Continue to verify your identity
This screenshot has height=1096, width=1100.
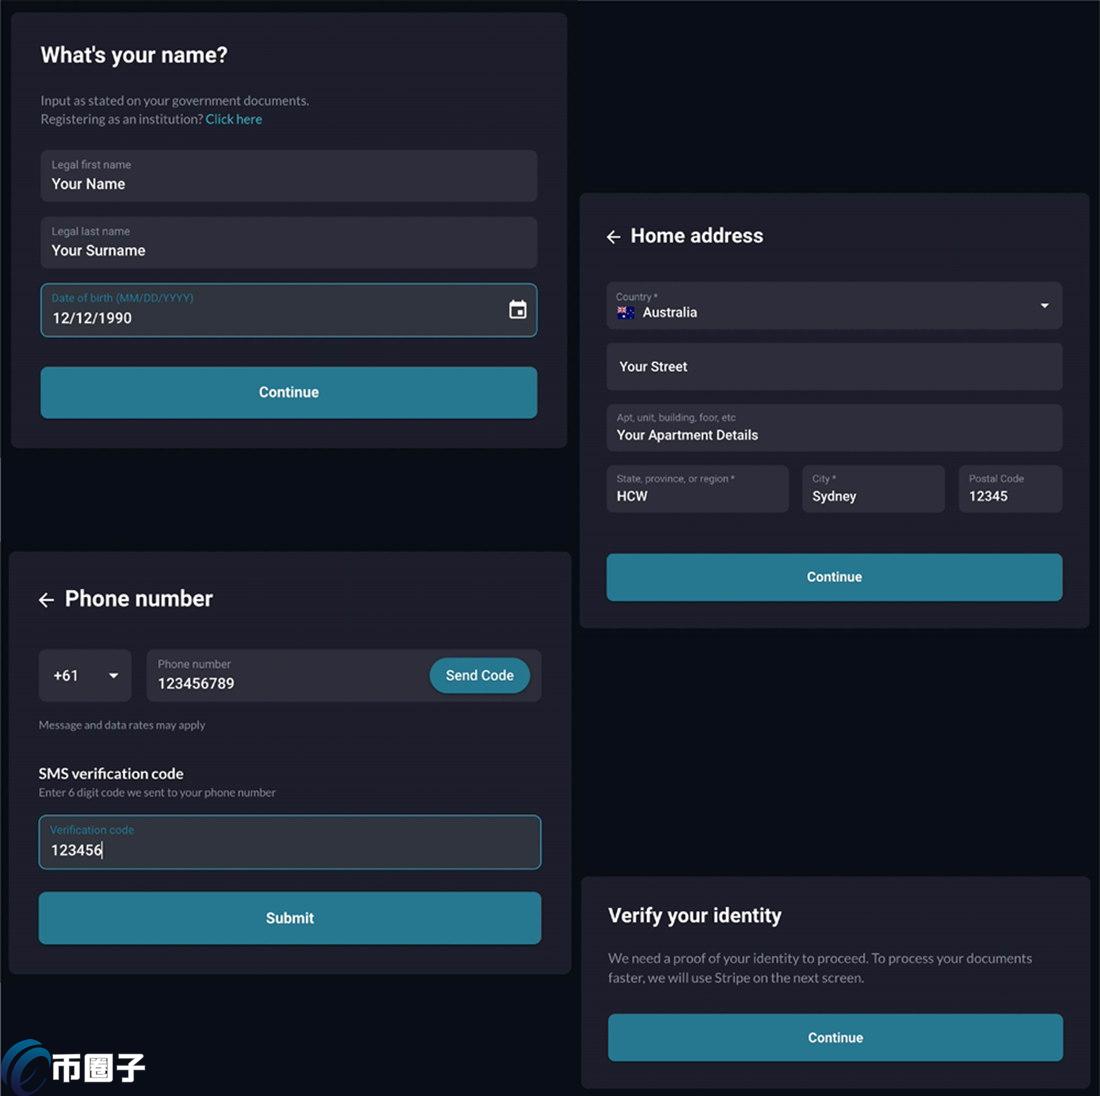click(x=835, y=1038)
